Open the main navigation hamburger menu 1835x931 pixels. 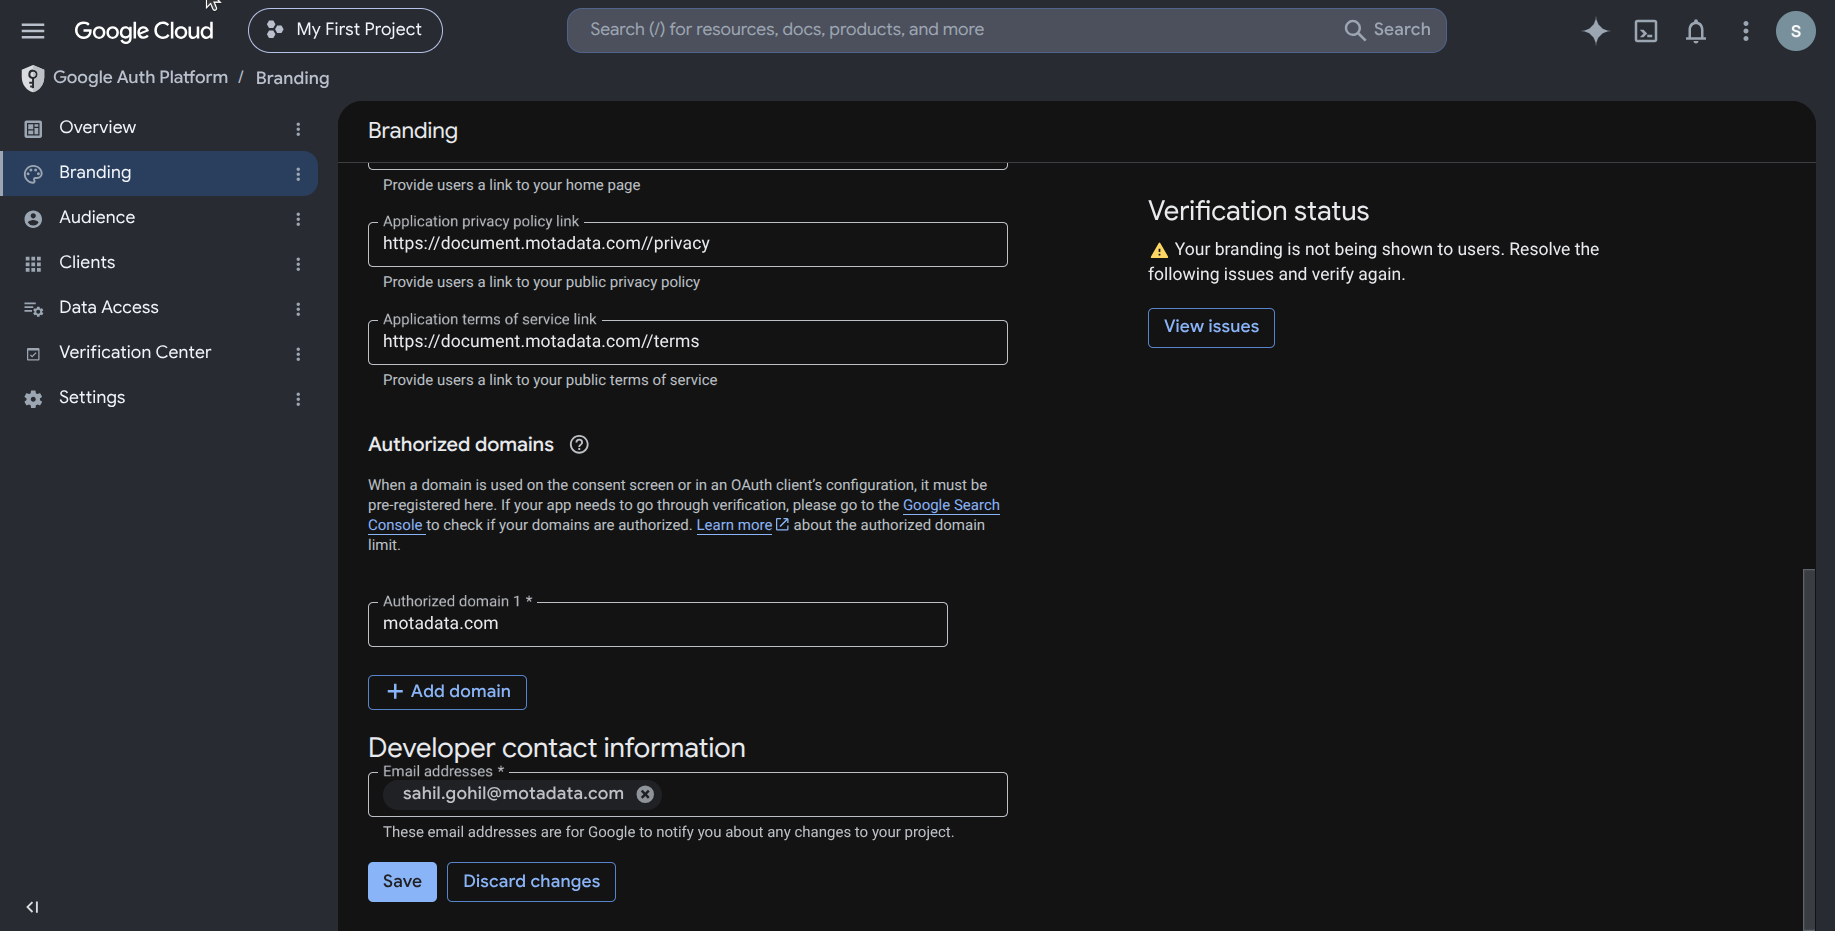33,31
